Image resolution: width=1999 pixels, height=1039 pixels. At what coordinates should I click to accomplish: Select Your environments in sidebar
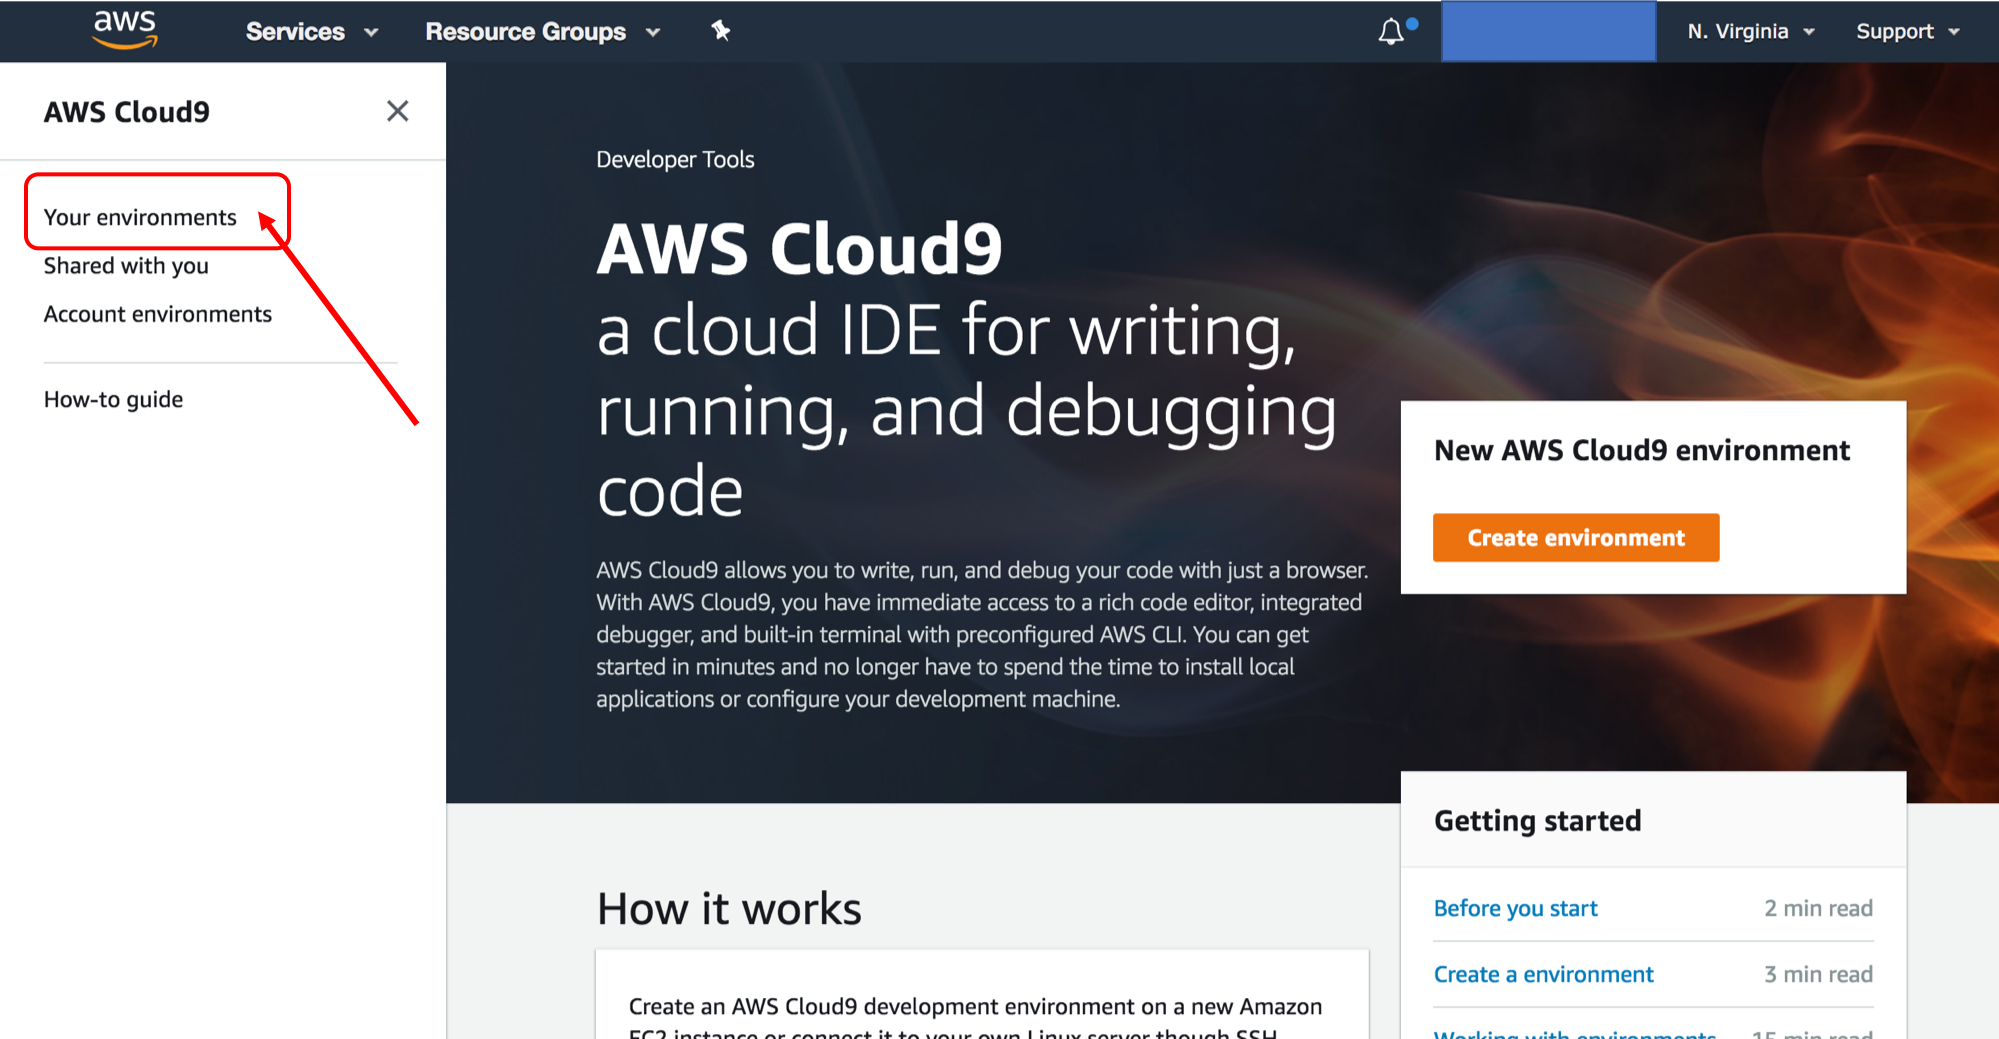point(140,217)
